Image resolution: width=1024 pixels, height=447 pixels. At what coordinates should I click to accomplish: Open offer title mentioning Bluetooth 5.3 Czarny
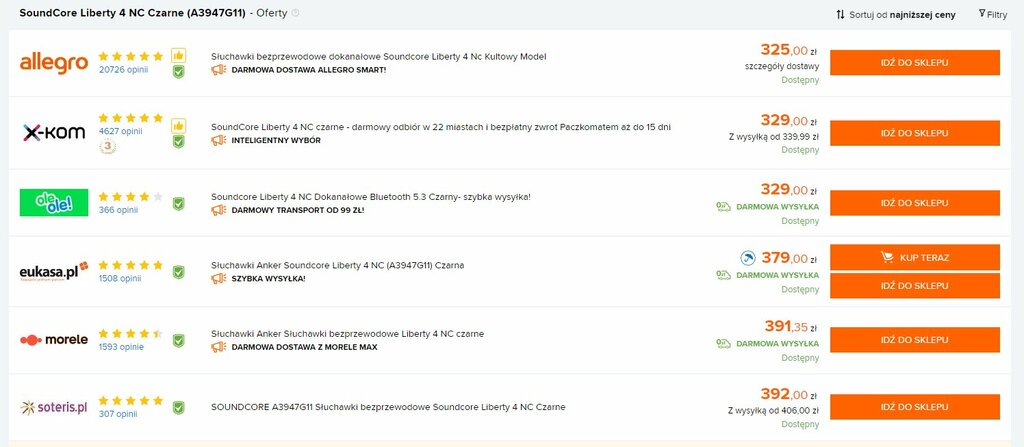tap(371, 197)
